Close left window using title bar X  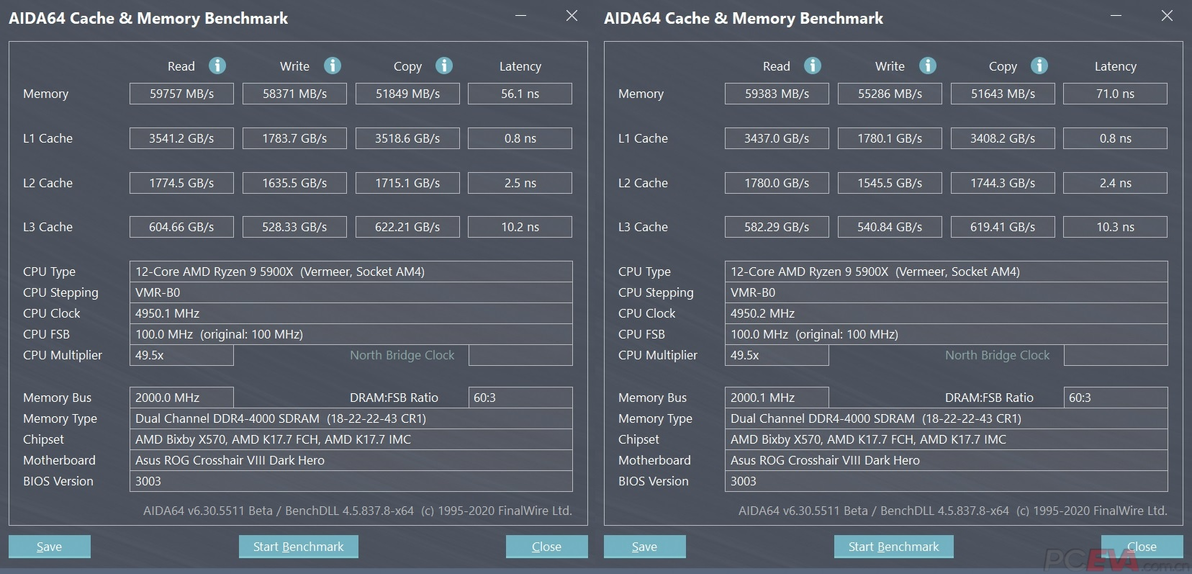[571, 16]
